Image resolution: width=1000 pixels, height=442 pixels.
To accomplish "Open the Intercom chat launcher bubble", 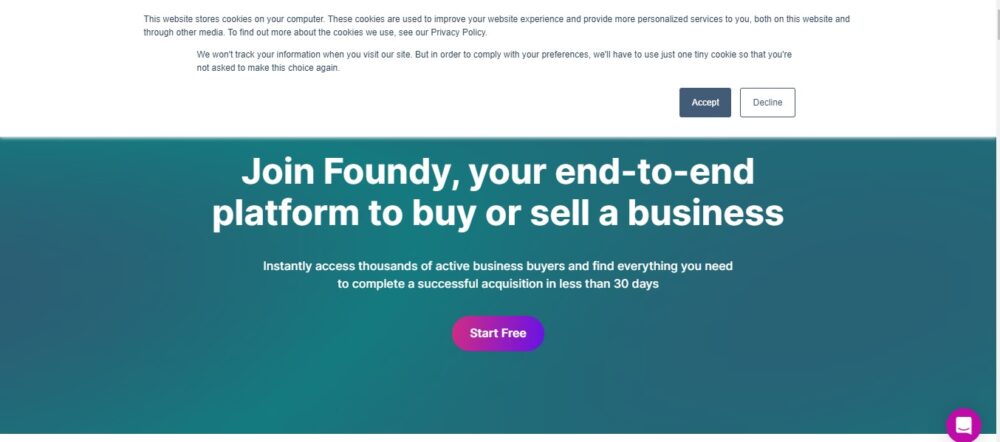I will (964, 425).
